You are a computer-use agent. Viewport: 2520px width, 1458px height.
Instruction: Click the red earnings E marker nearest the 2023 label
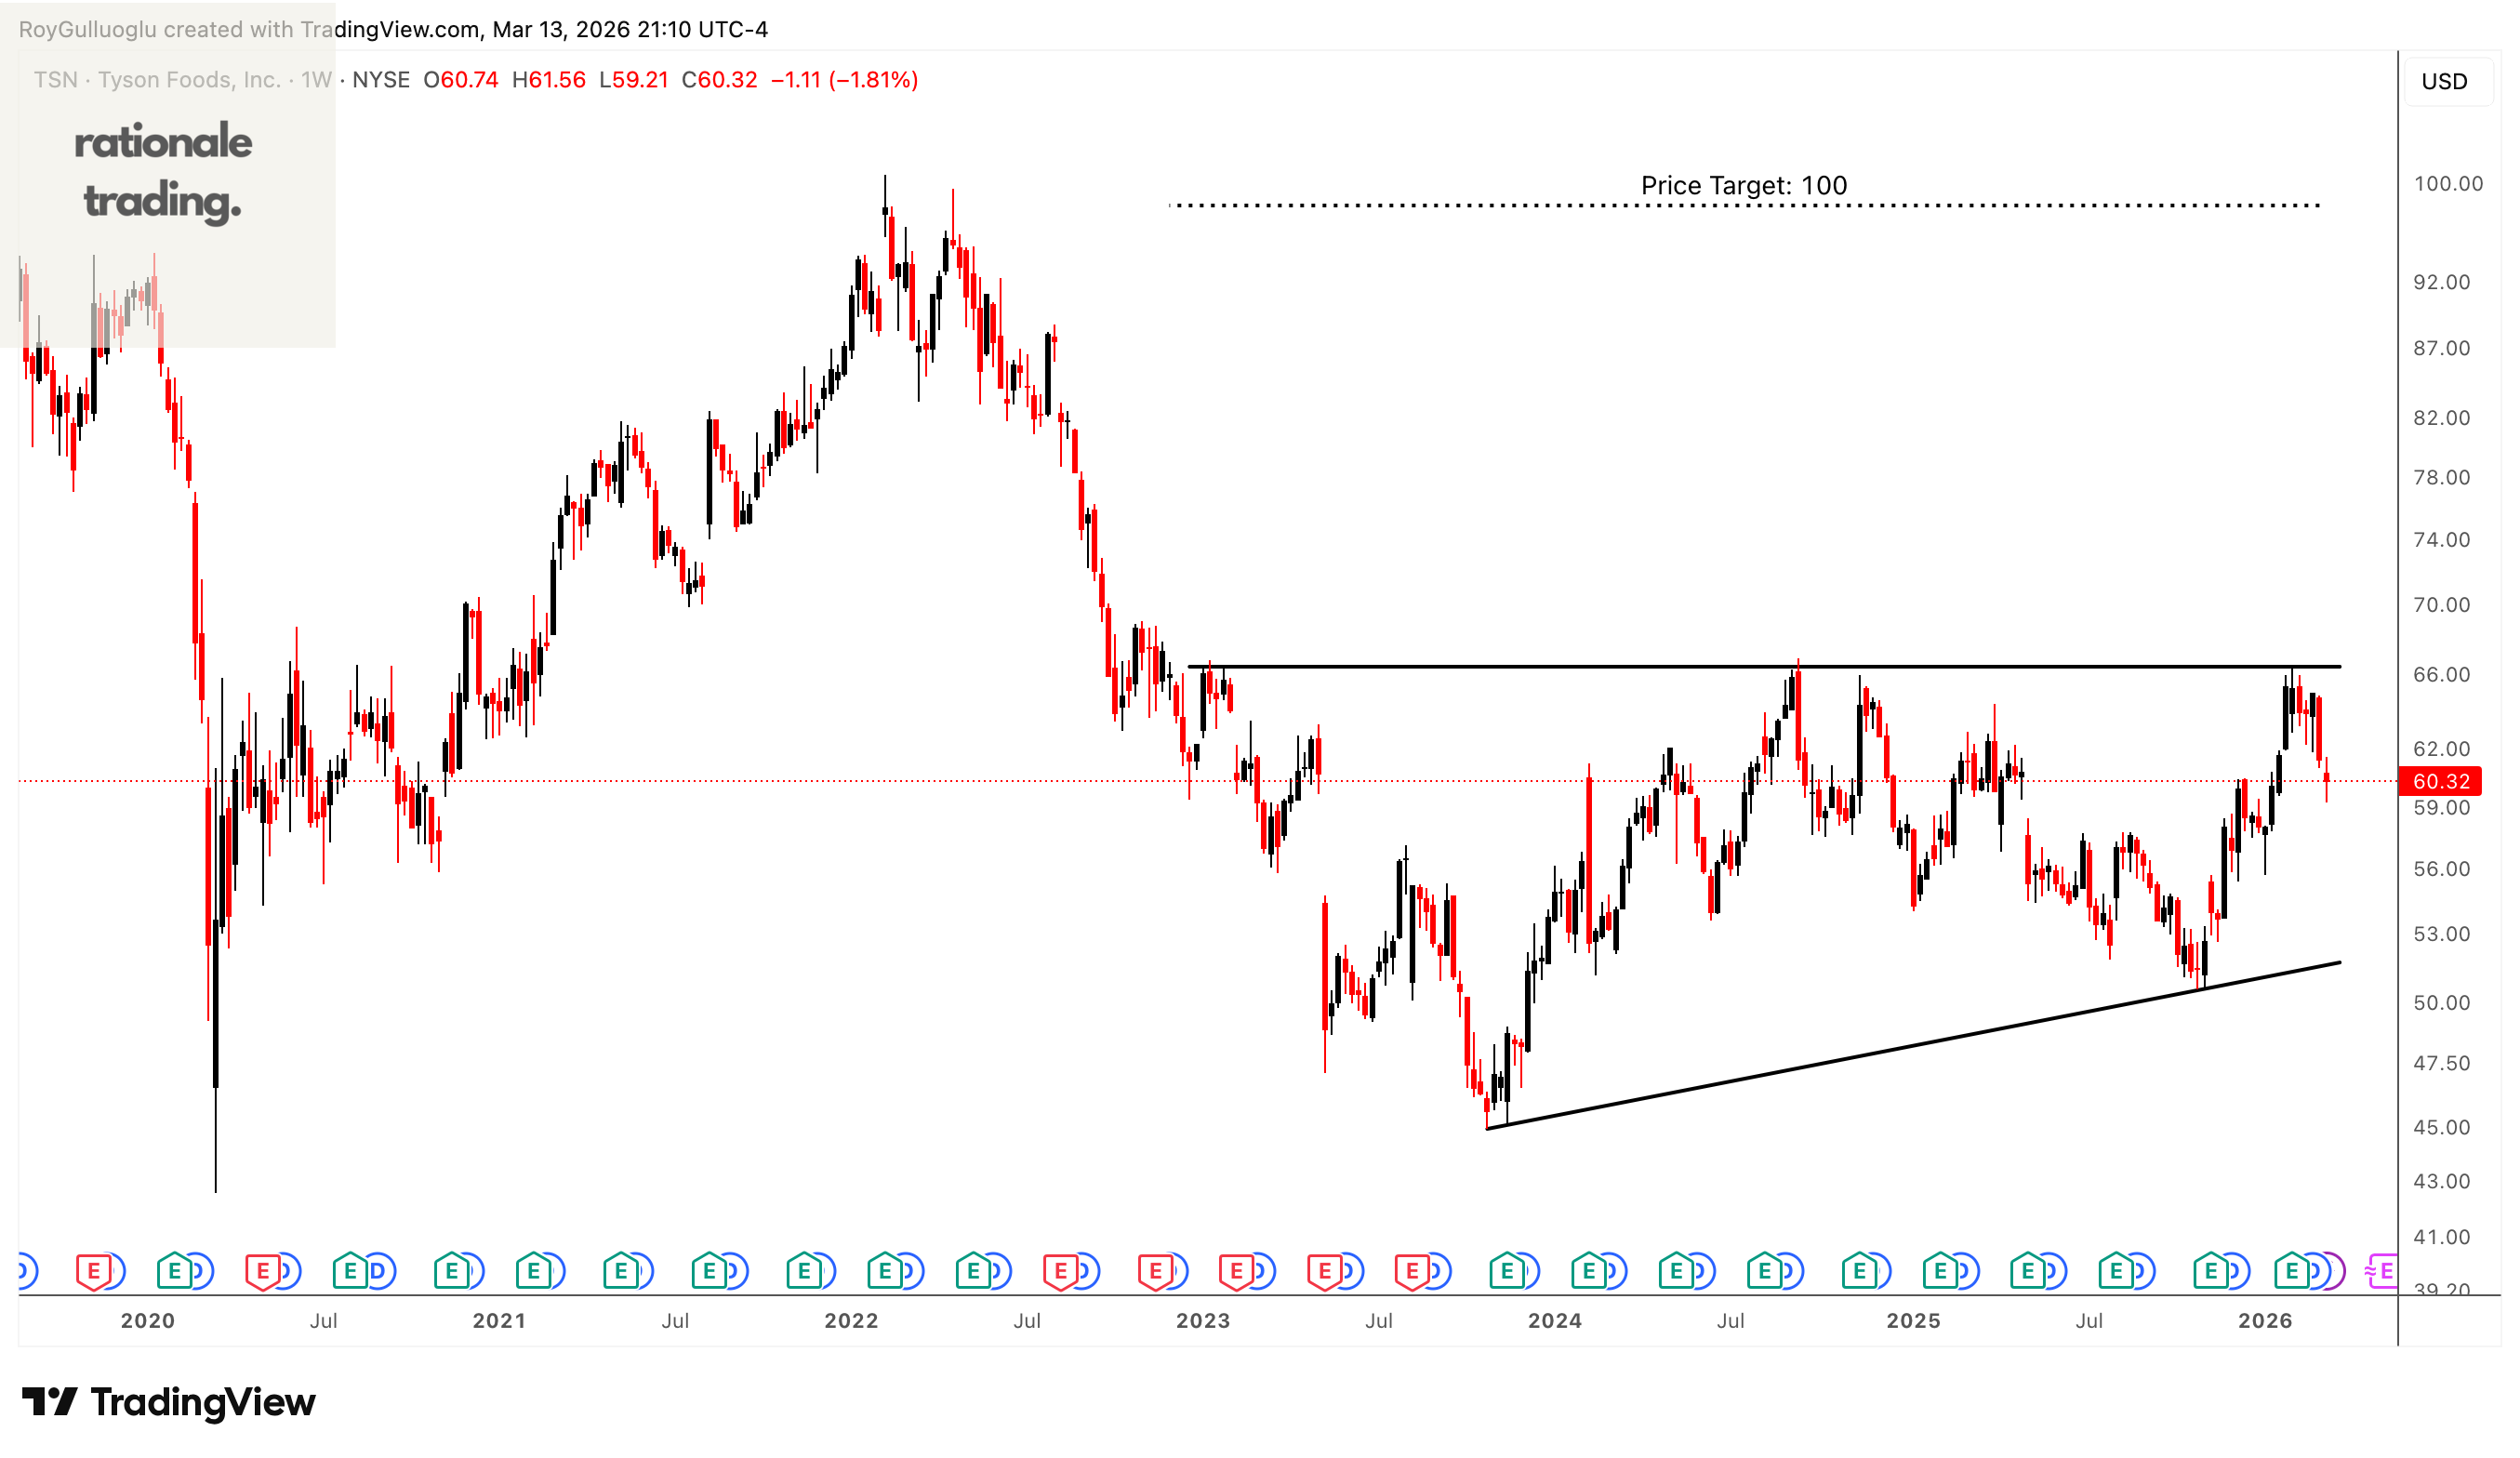pos(1236,1272)
